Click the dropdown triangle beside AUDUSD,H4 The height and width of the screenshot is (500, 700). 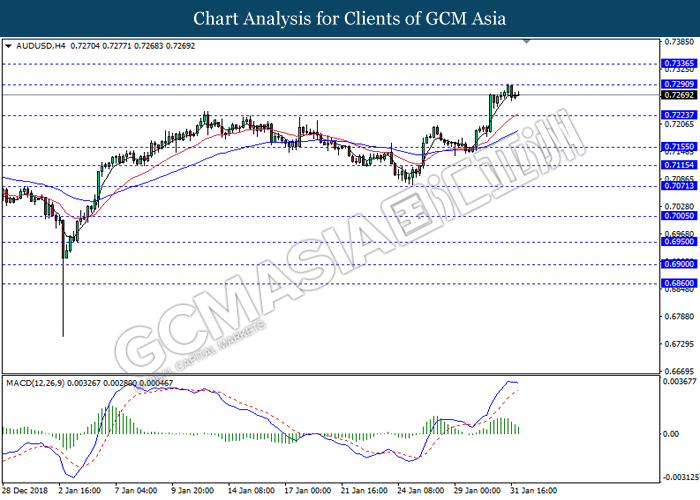coord(8,46)
